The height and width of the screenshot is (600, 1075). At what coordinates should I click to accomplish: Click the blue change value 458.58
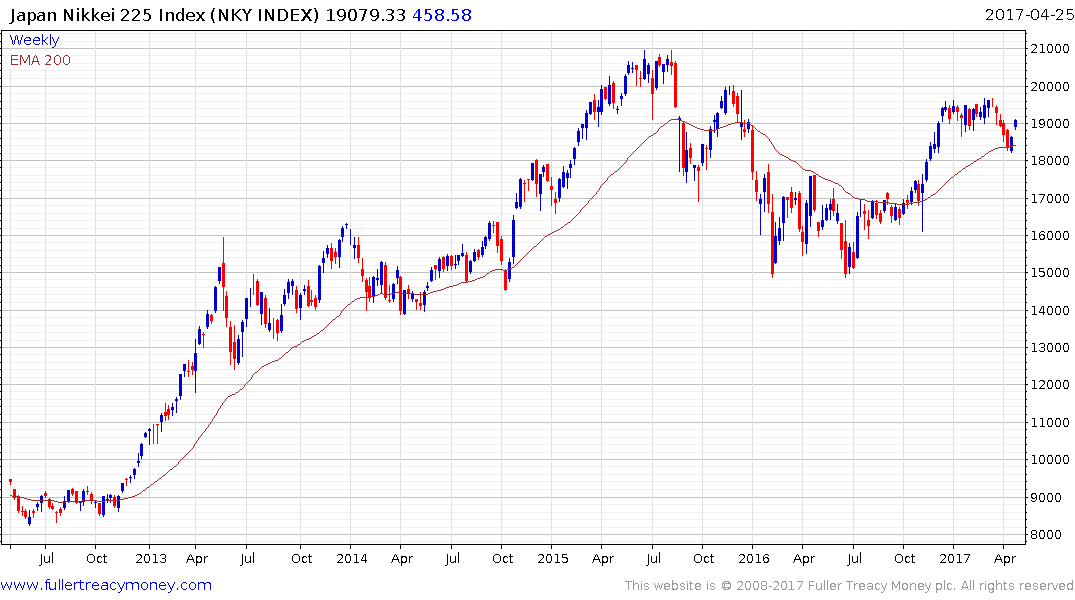[x=442, y=15]
